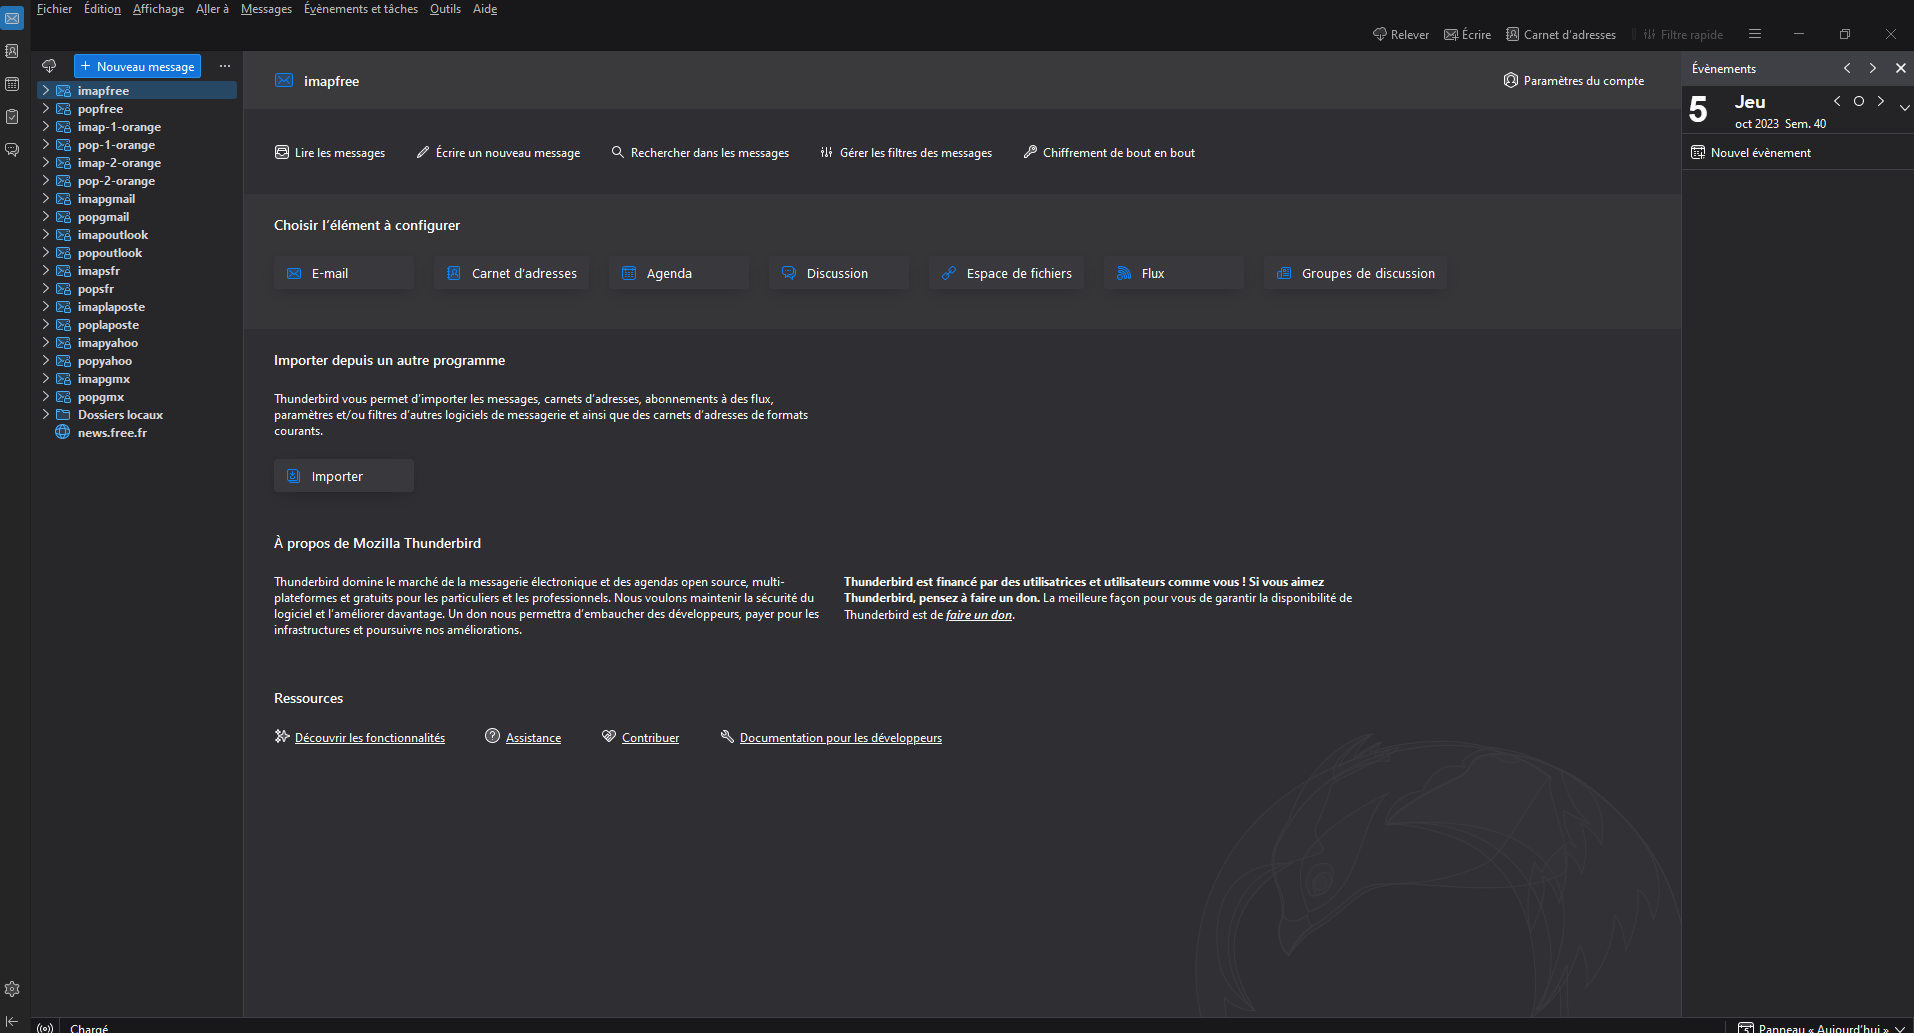Click the Importer button

[x=343, y=476]
